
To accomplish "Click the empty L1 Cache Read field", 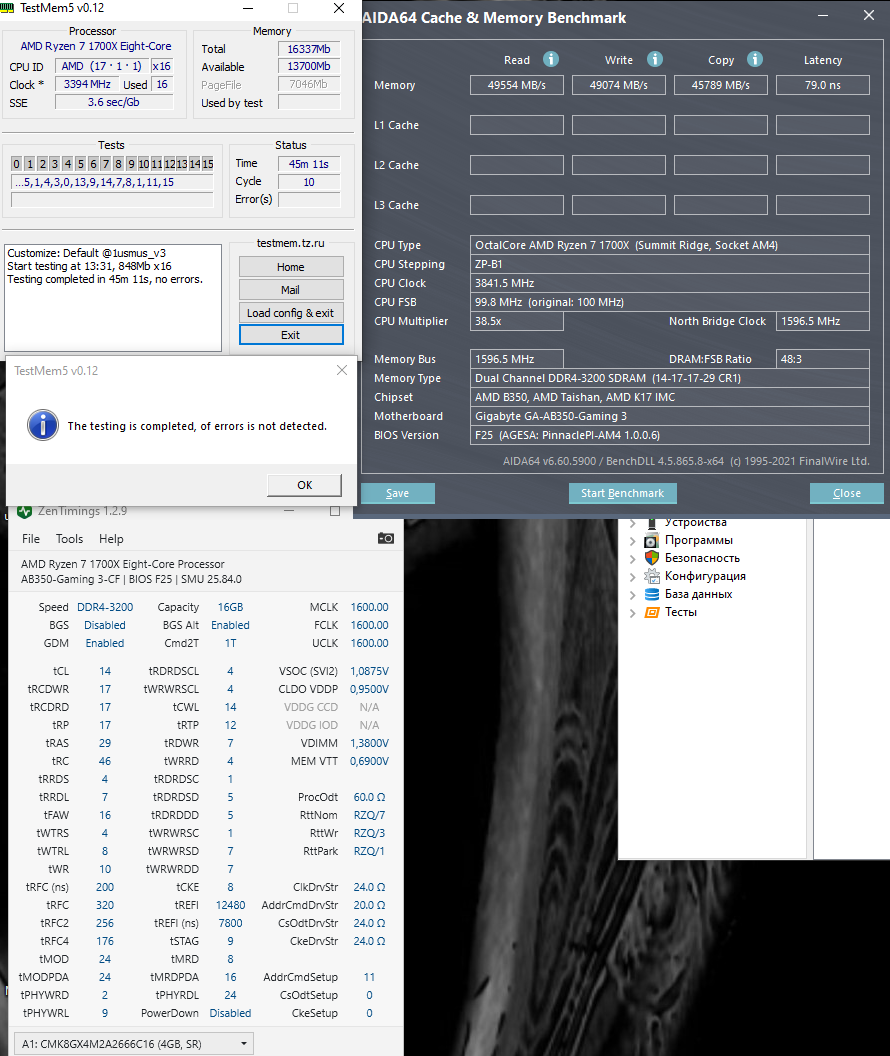I will [x=516, y=125].
